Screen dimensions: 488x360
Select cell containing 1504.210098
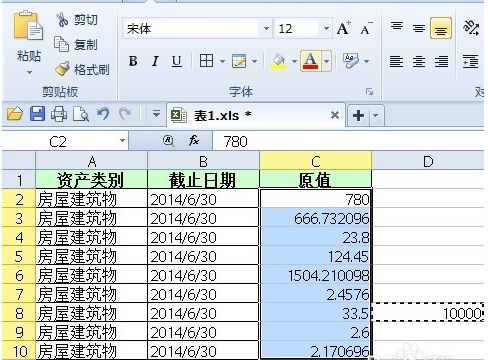[x=316, y=275]
